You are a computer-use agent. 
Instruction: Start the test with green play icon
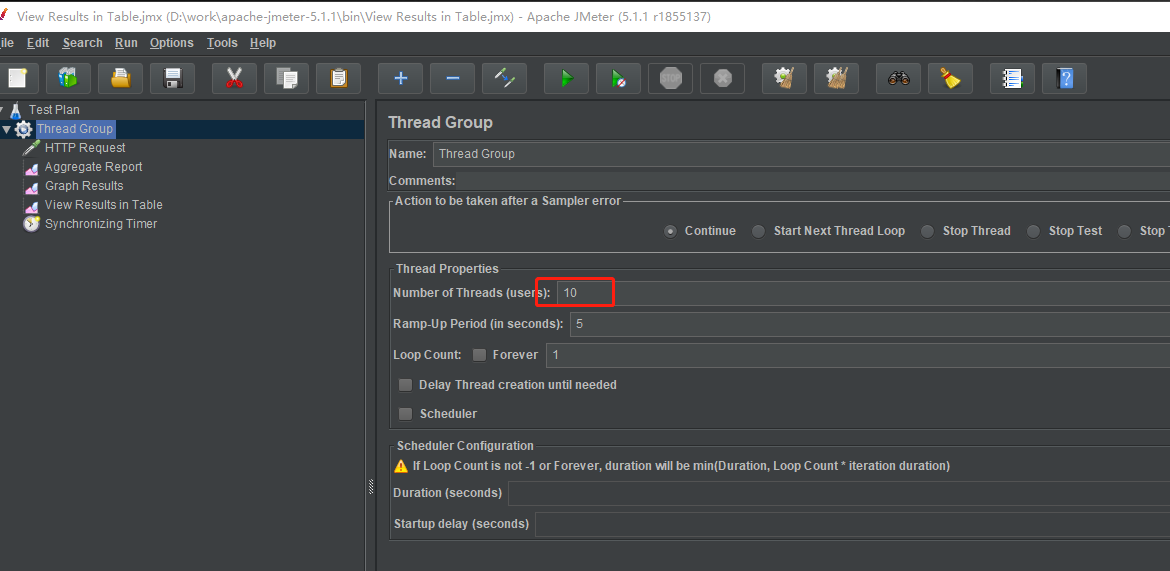[x=566, y=78]
